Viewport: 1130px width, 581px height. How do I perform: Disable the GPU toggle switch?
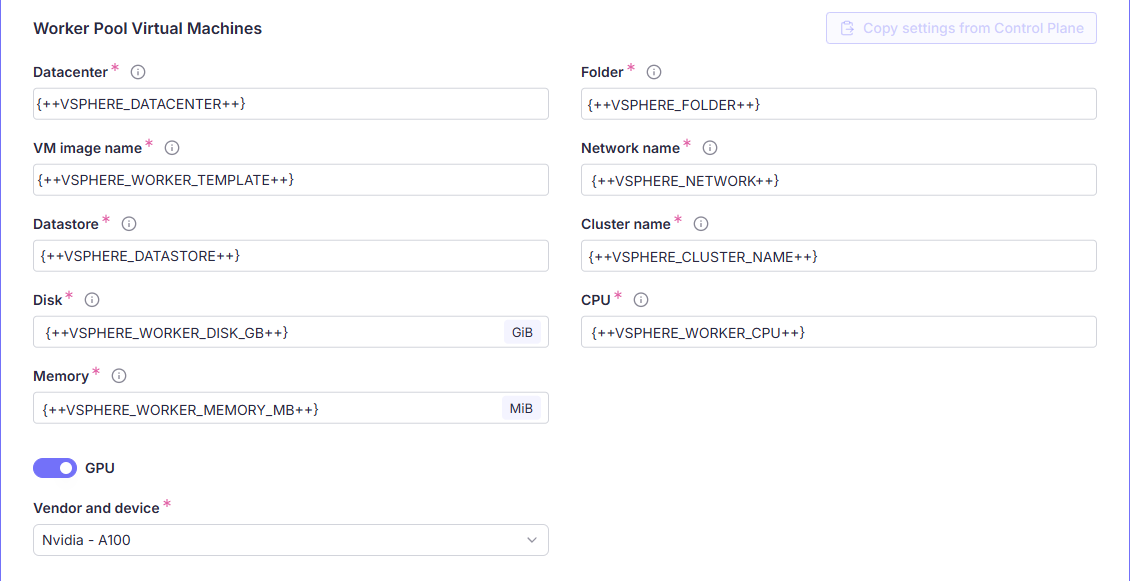click(x=55, y=468)
